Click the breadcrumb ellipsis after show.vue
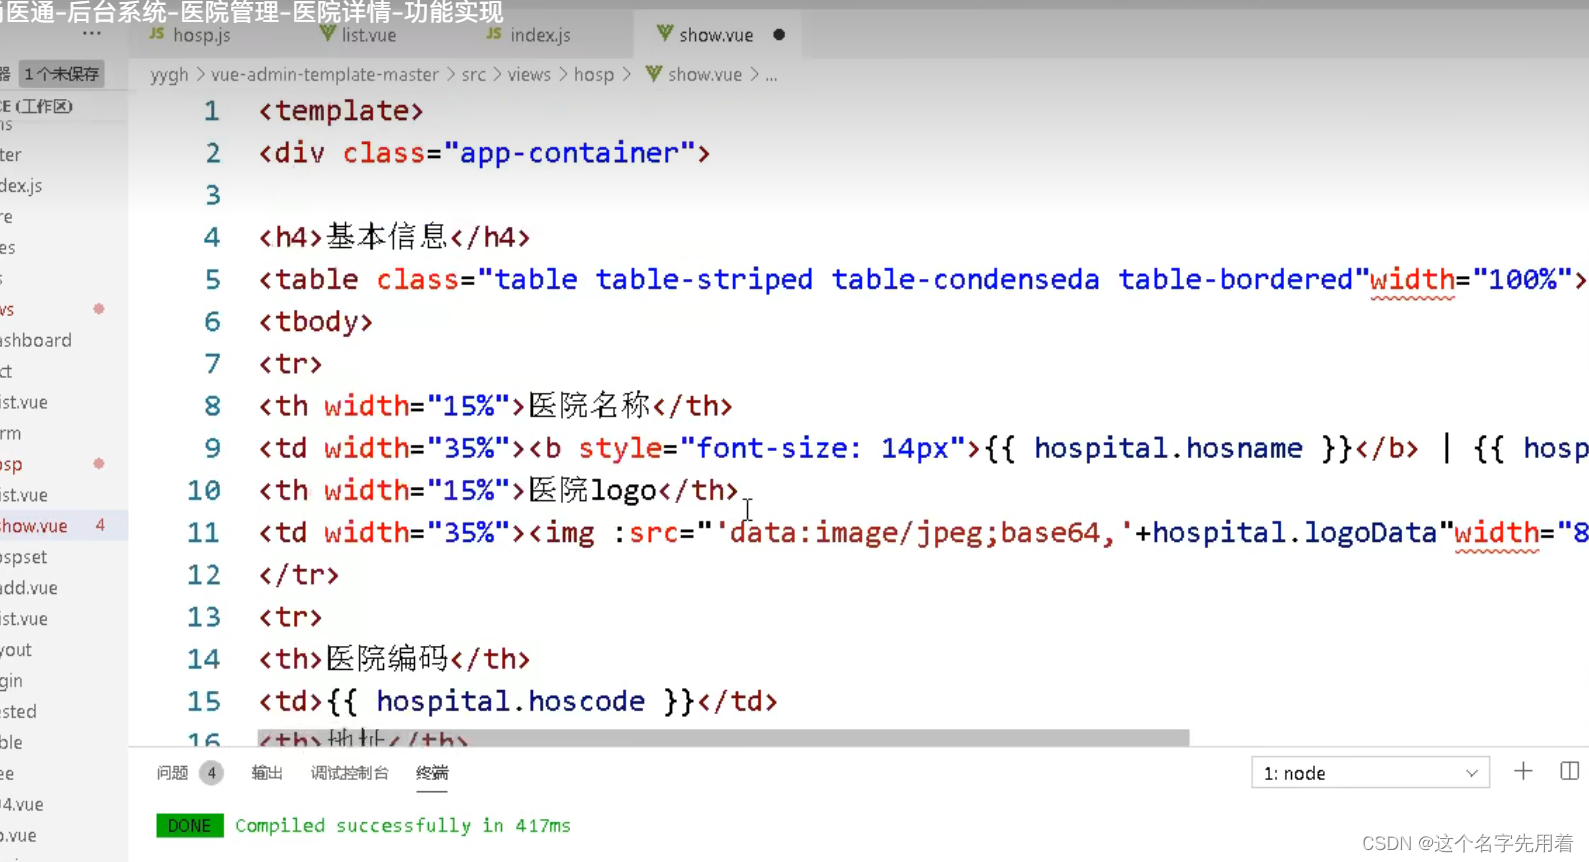Screen dimensions: 1589x862 point(771,75)
